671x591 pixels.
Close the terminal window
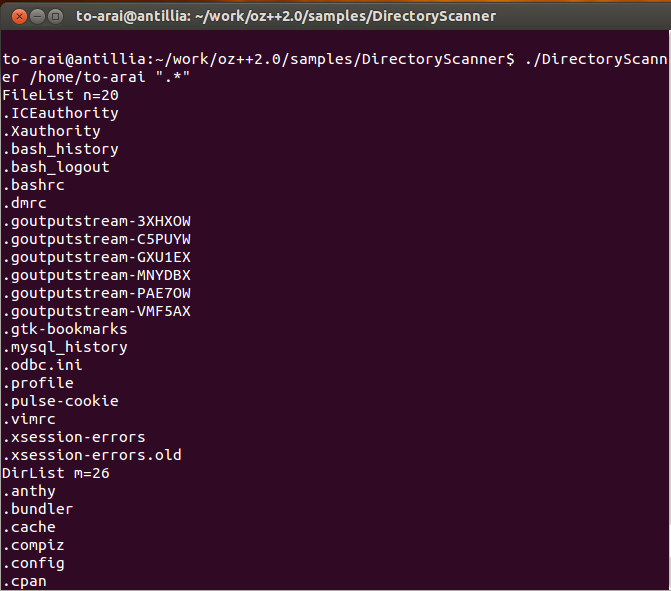(19, 17)
